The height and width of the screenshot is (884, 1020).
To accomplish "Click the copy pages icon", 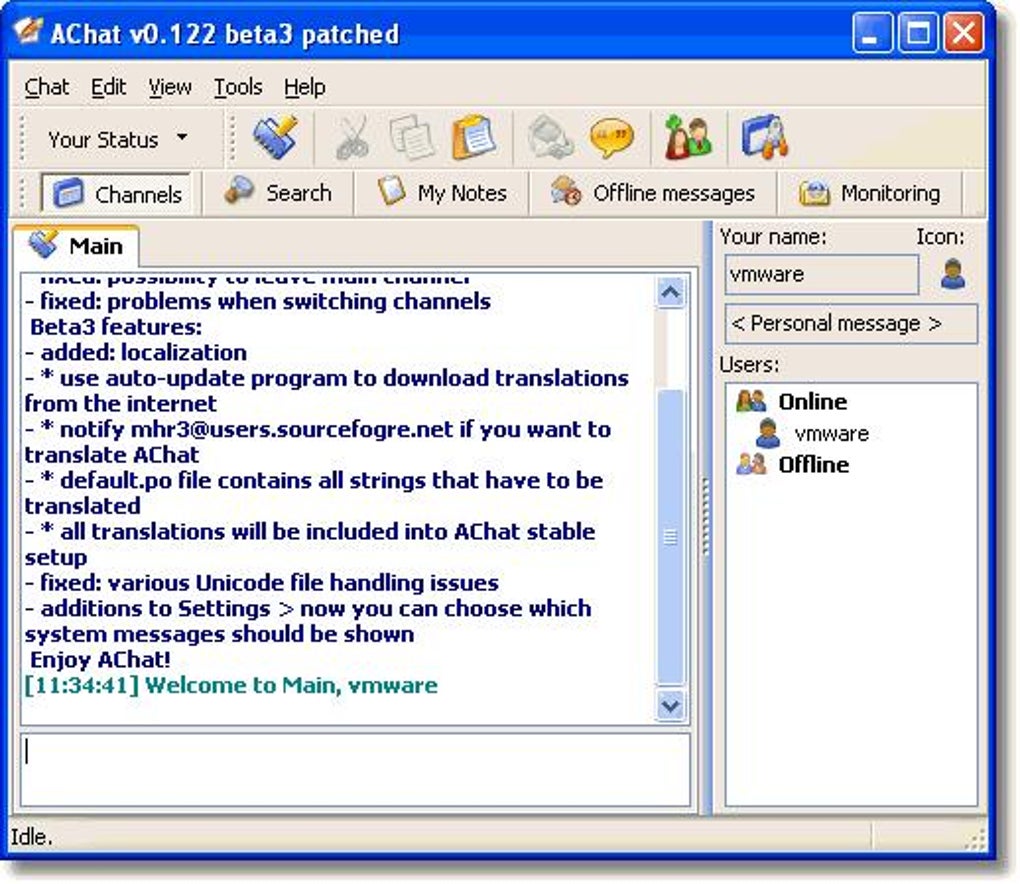I will [x=411, y=137].
